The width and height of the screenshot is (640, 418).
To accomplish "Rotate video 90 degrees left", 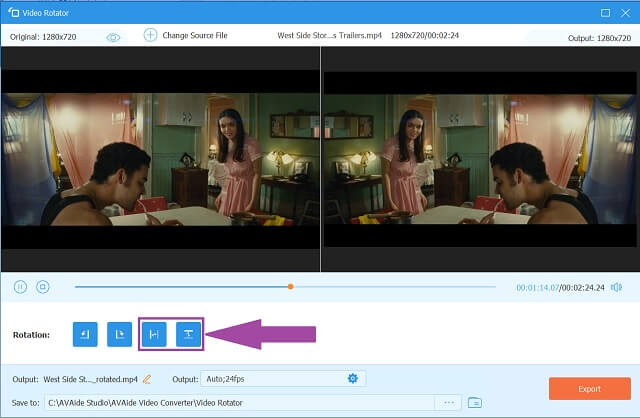I will pos(85,334).
